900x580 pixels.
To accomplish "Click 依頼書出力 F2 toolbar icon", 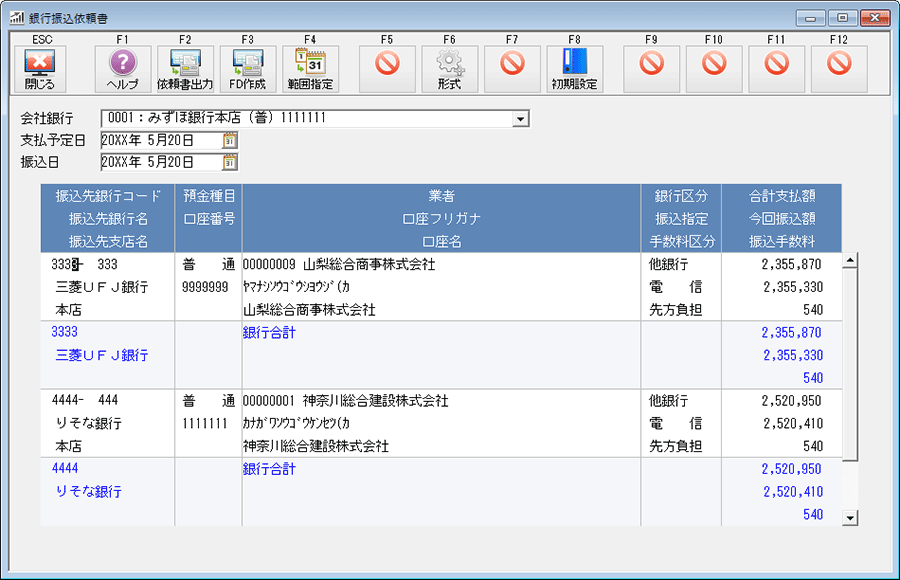I will 185,69.
